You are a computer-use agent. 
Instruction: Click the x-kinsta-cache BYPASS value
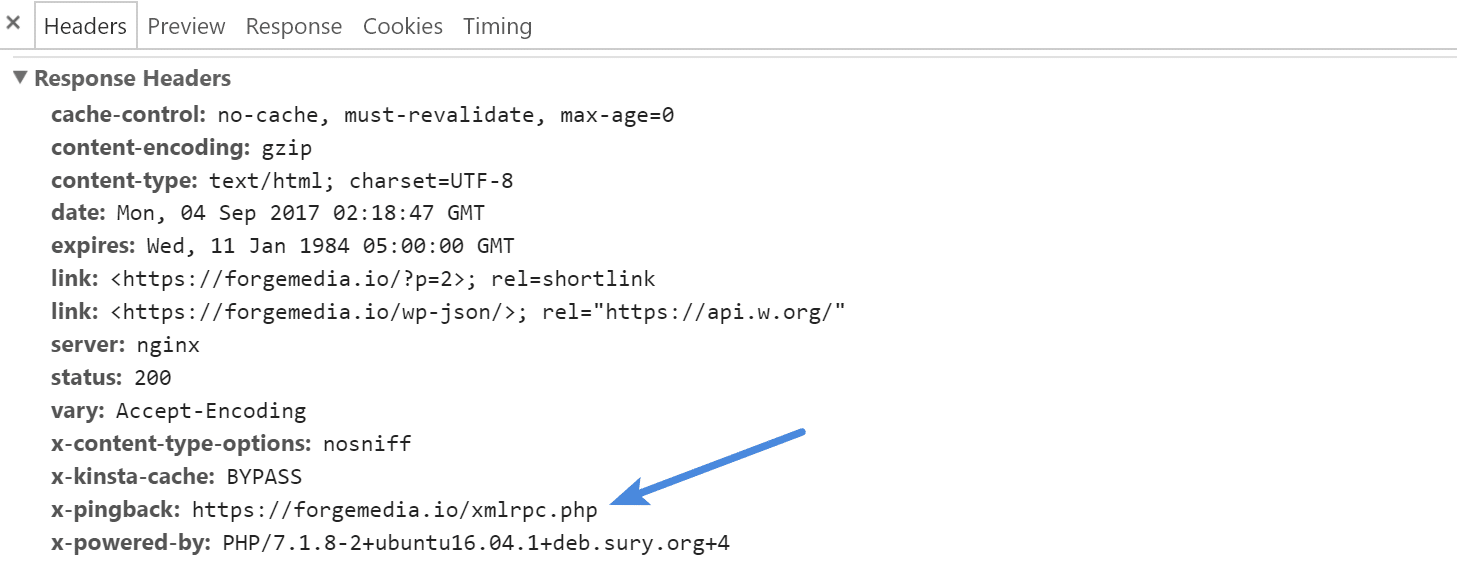[x=264, y=477]
